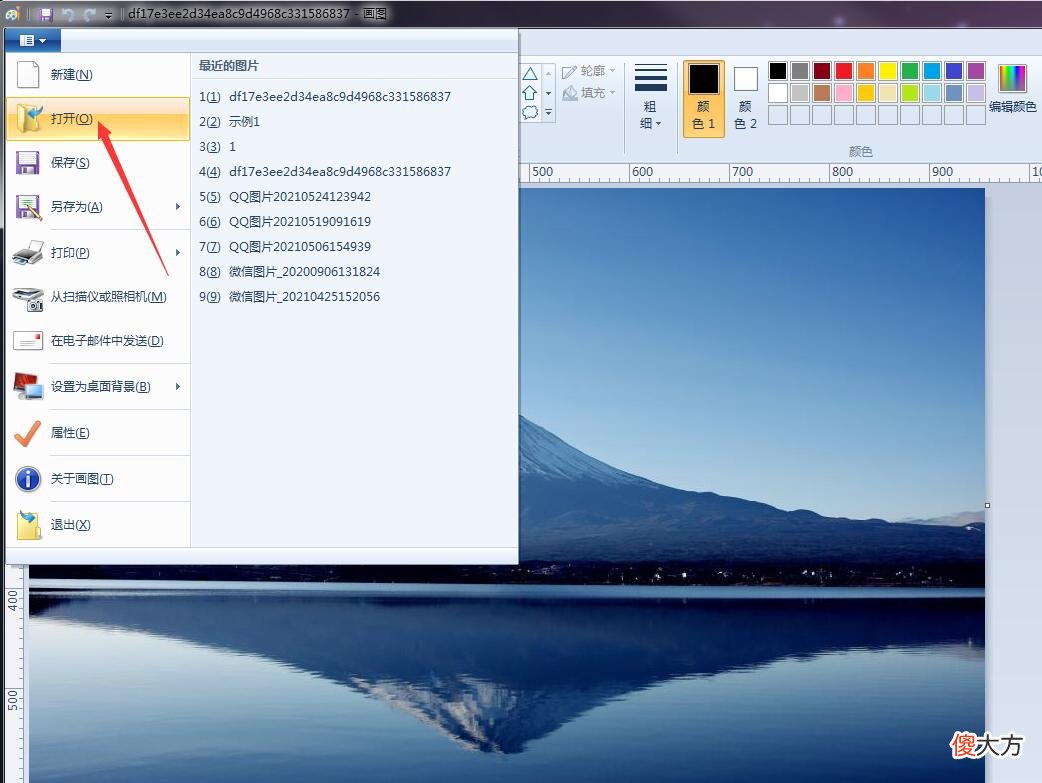This screenshot has height=783, width=1042.
Task: Open recent file 微信图片_20210425152056
Action: tap(290, 296)
